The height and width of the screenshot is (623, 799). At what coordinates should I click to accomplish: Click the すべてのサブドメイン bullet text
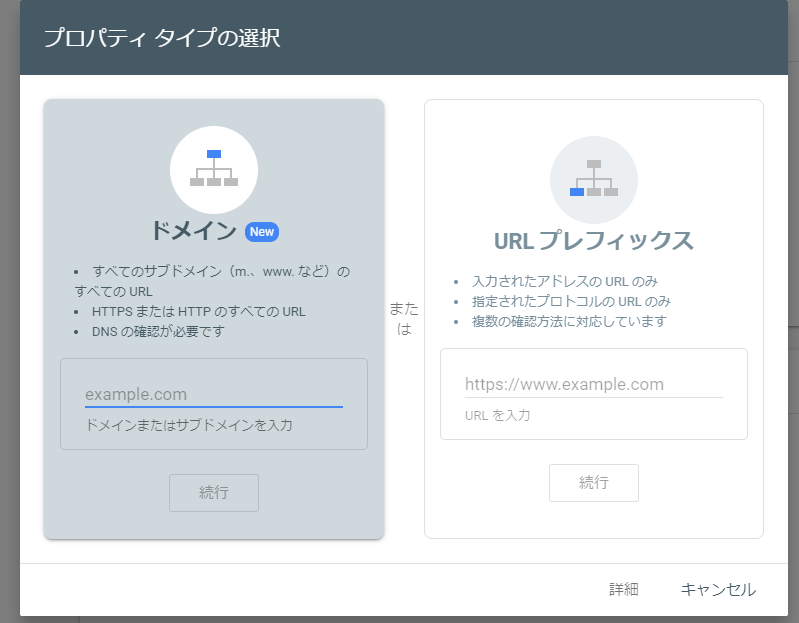[221, 271]
